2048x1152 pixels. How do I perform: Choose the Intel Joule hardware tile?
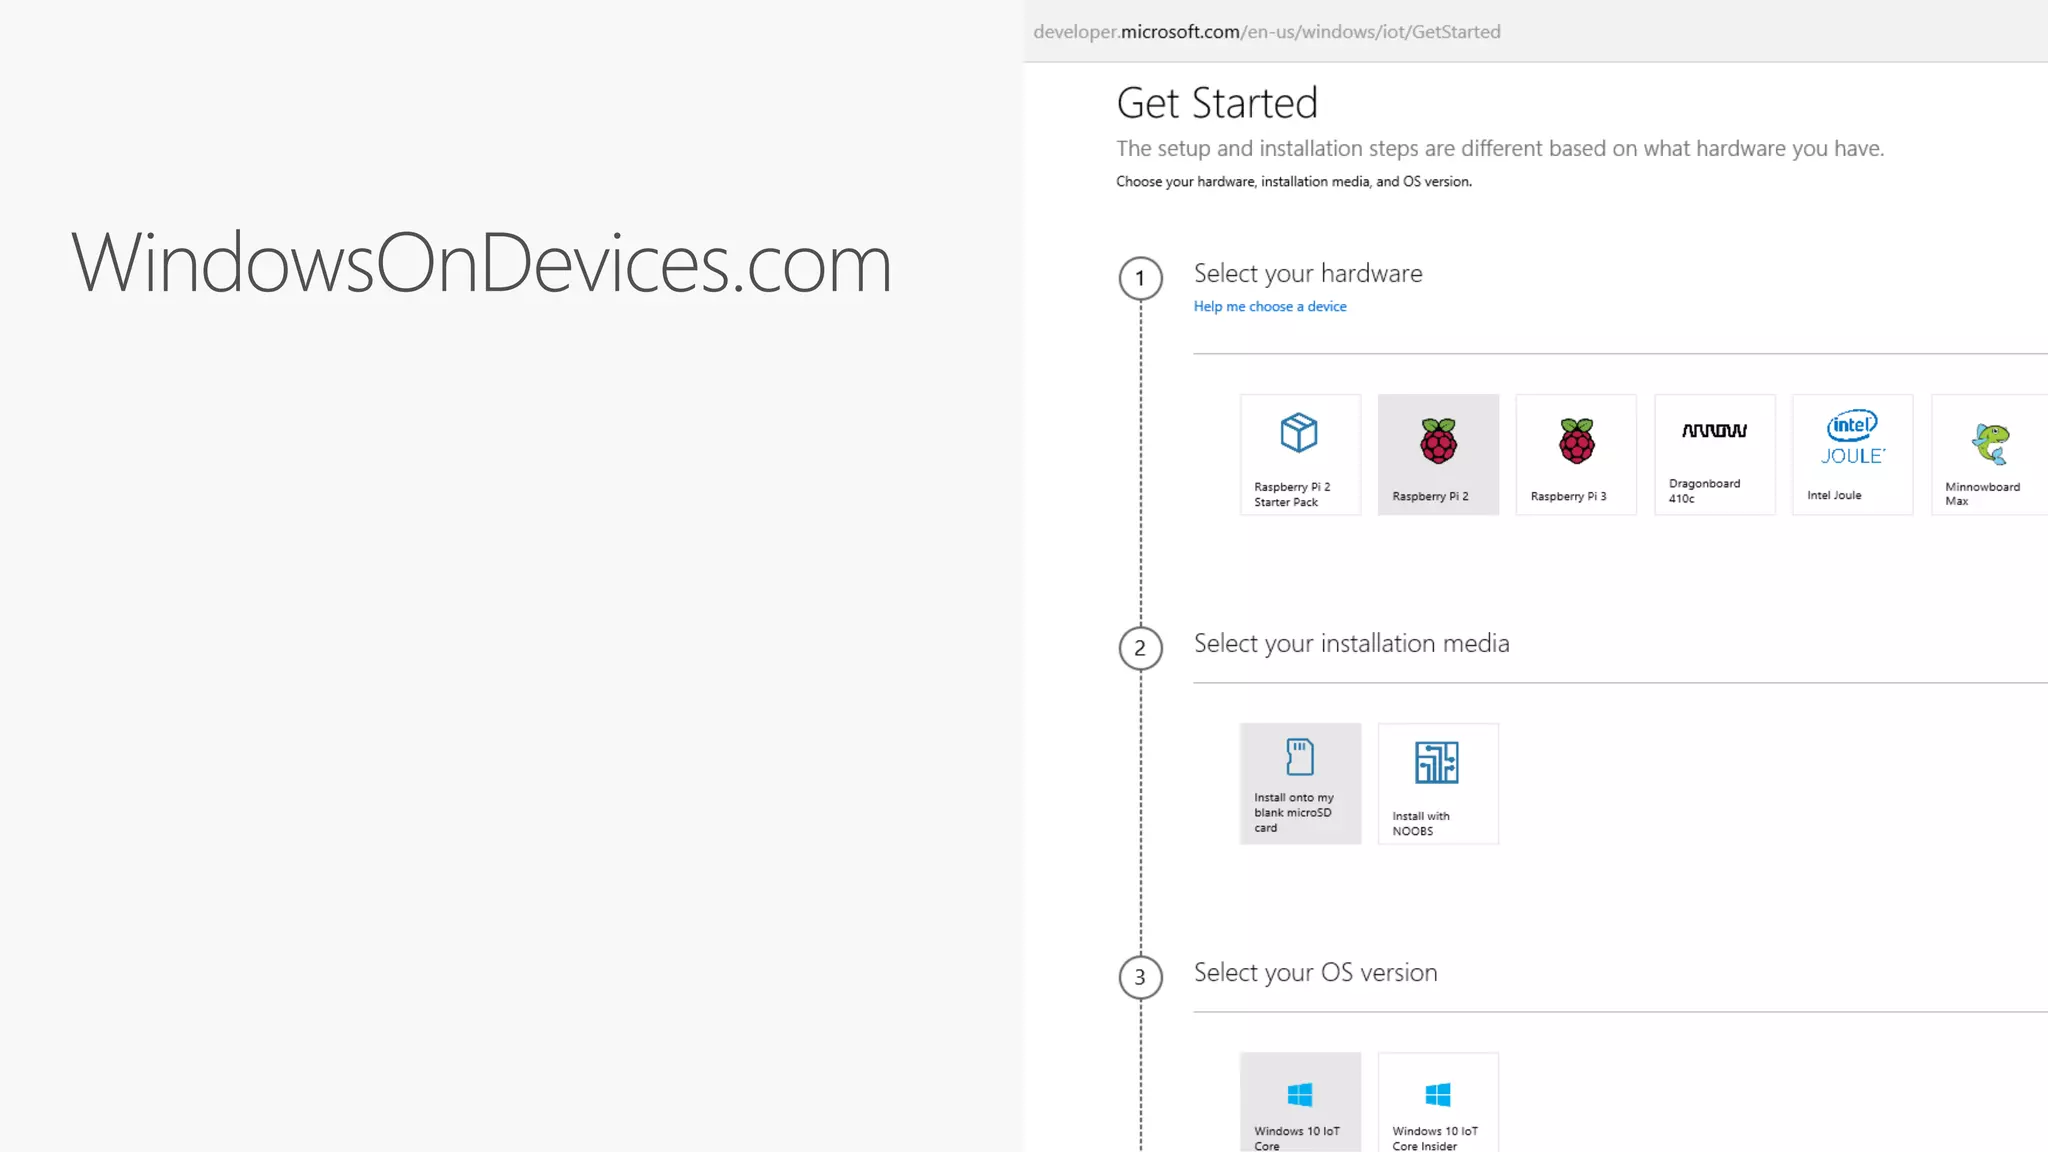[1852, 455]
